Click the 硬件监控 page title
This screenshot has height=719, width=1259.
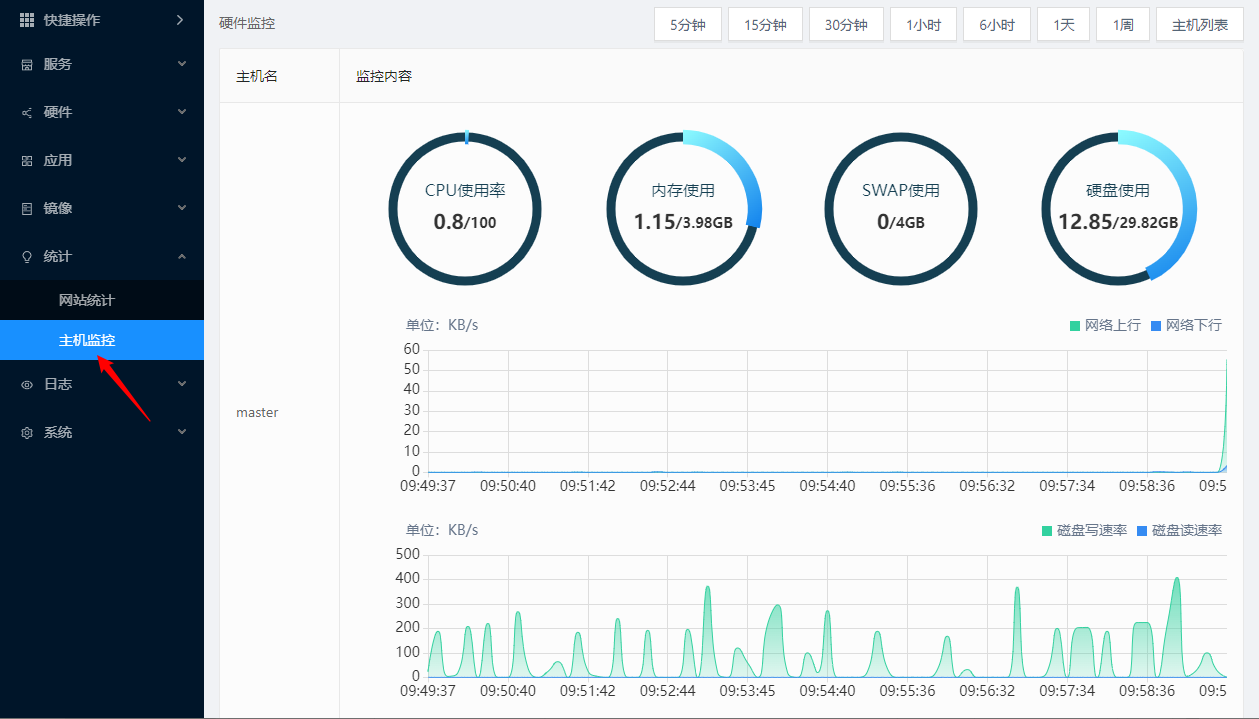[x=247, y=23]
